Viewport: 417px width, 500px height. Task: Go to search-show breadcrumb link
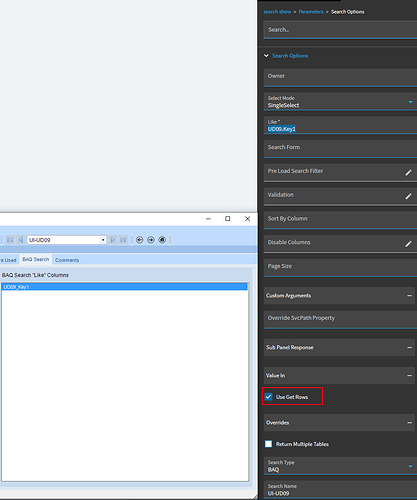click(x=277, y=12)
